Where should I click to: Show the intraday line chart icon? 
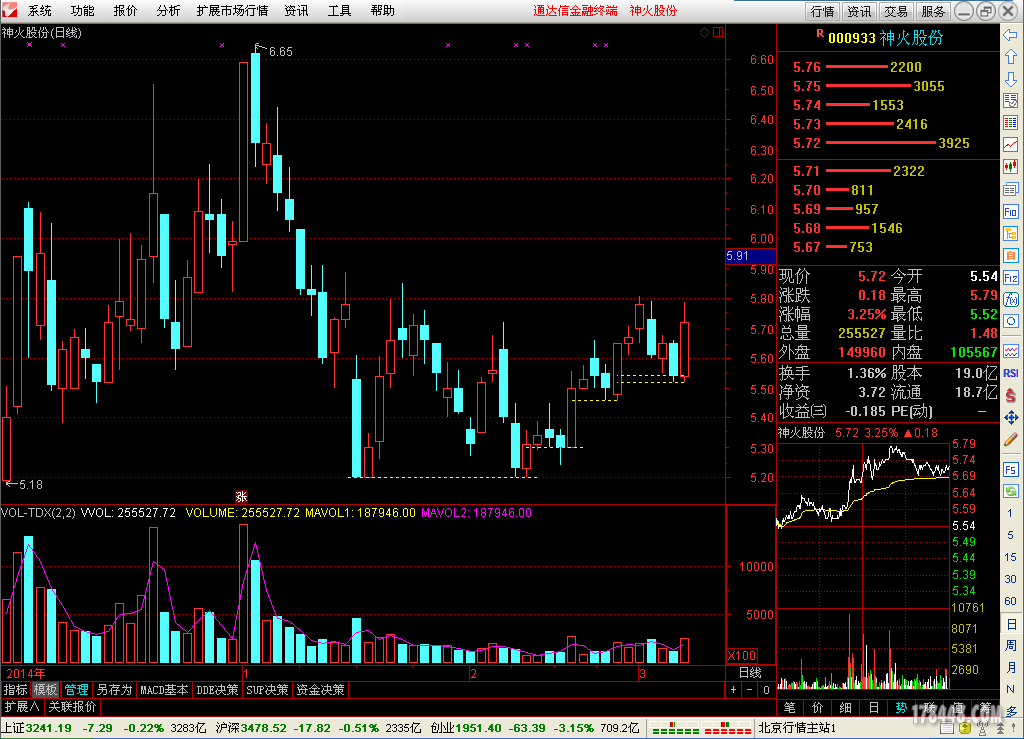1010,145
